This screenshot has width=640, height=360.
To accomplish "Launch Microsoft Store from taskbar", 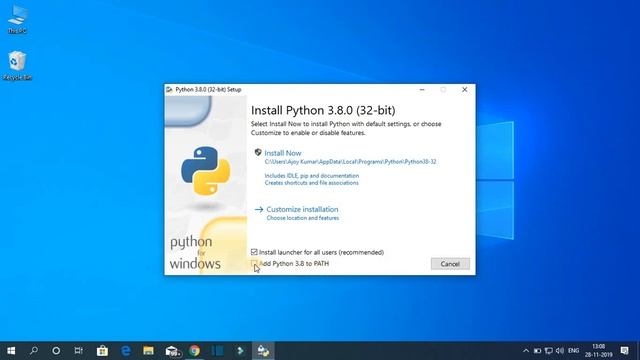I will click(x=102, y=351).
